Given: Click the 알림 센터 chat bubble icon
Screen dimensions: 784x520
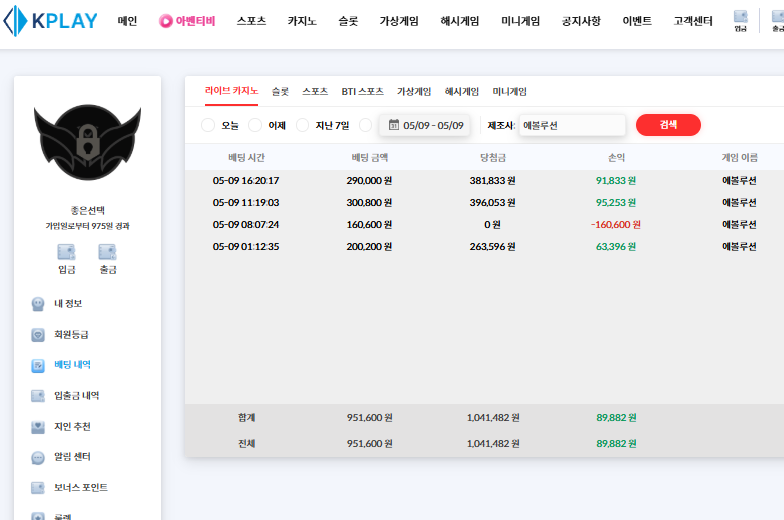Looking at the screenshot, I should (x=38, y=458).
